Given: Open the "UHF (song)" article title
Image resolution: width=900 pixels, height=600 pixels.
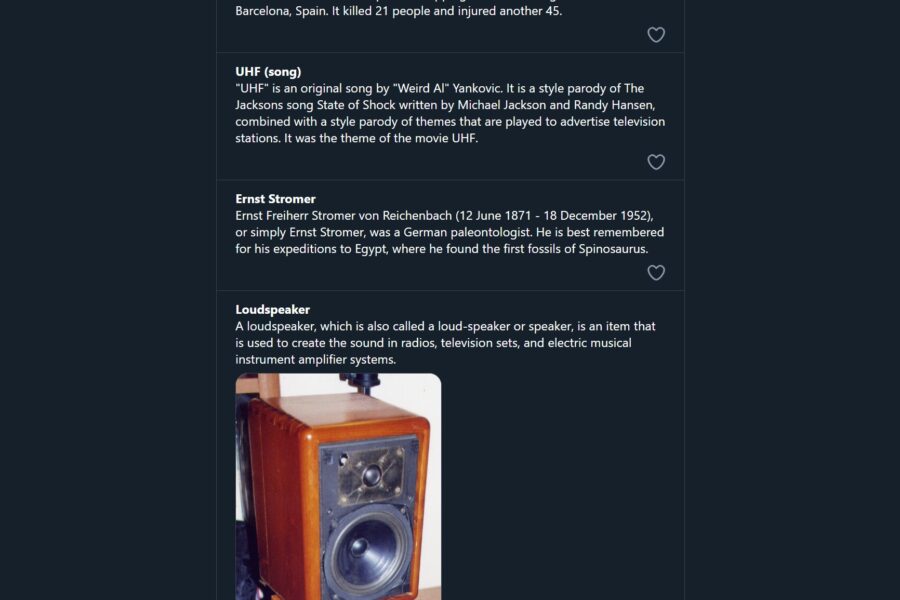Looking at the screenshot, I should (268, 72).
